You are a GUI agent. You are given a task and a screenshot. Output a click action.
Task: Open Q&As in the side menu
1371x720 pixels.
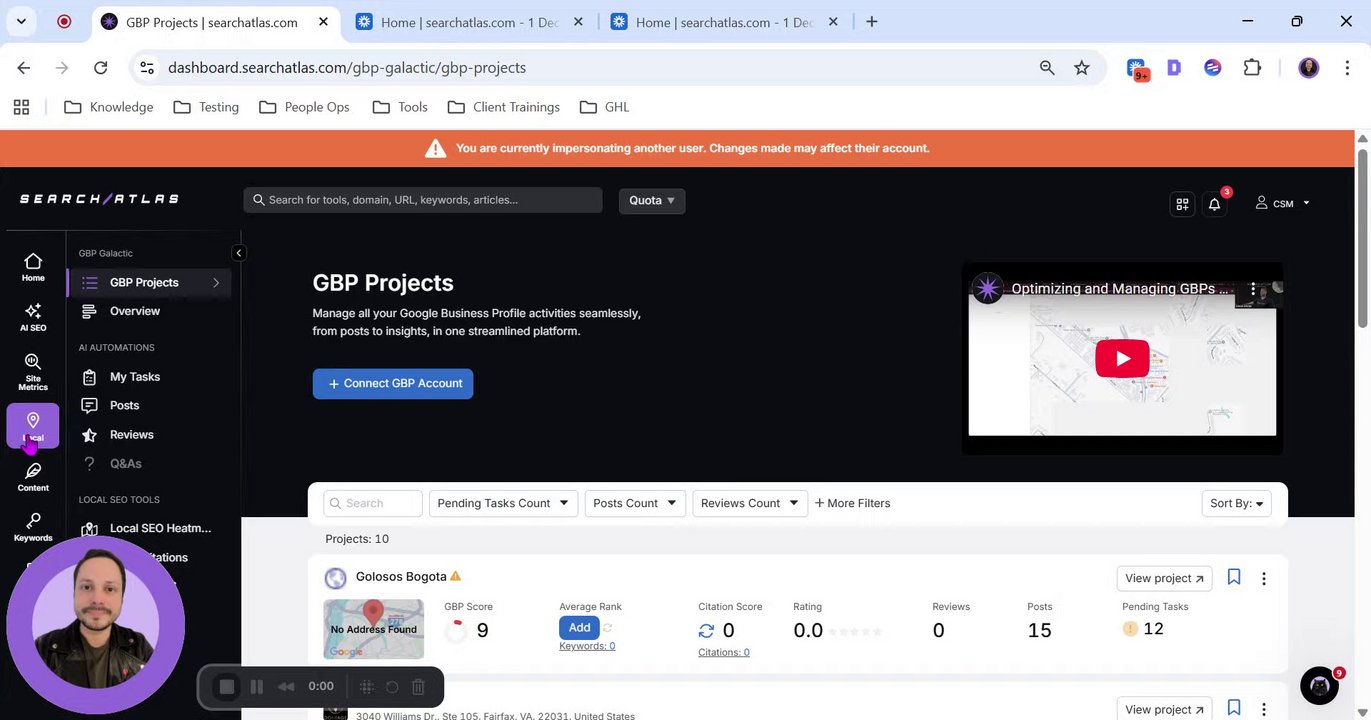(x=125, y=463)
